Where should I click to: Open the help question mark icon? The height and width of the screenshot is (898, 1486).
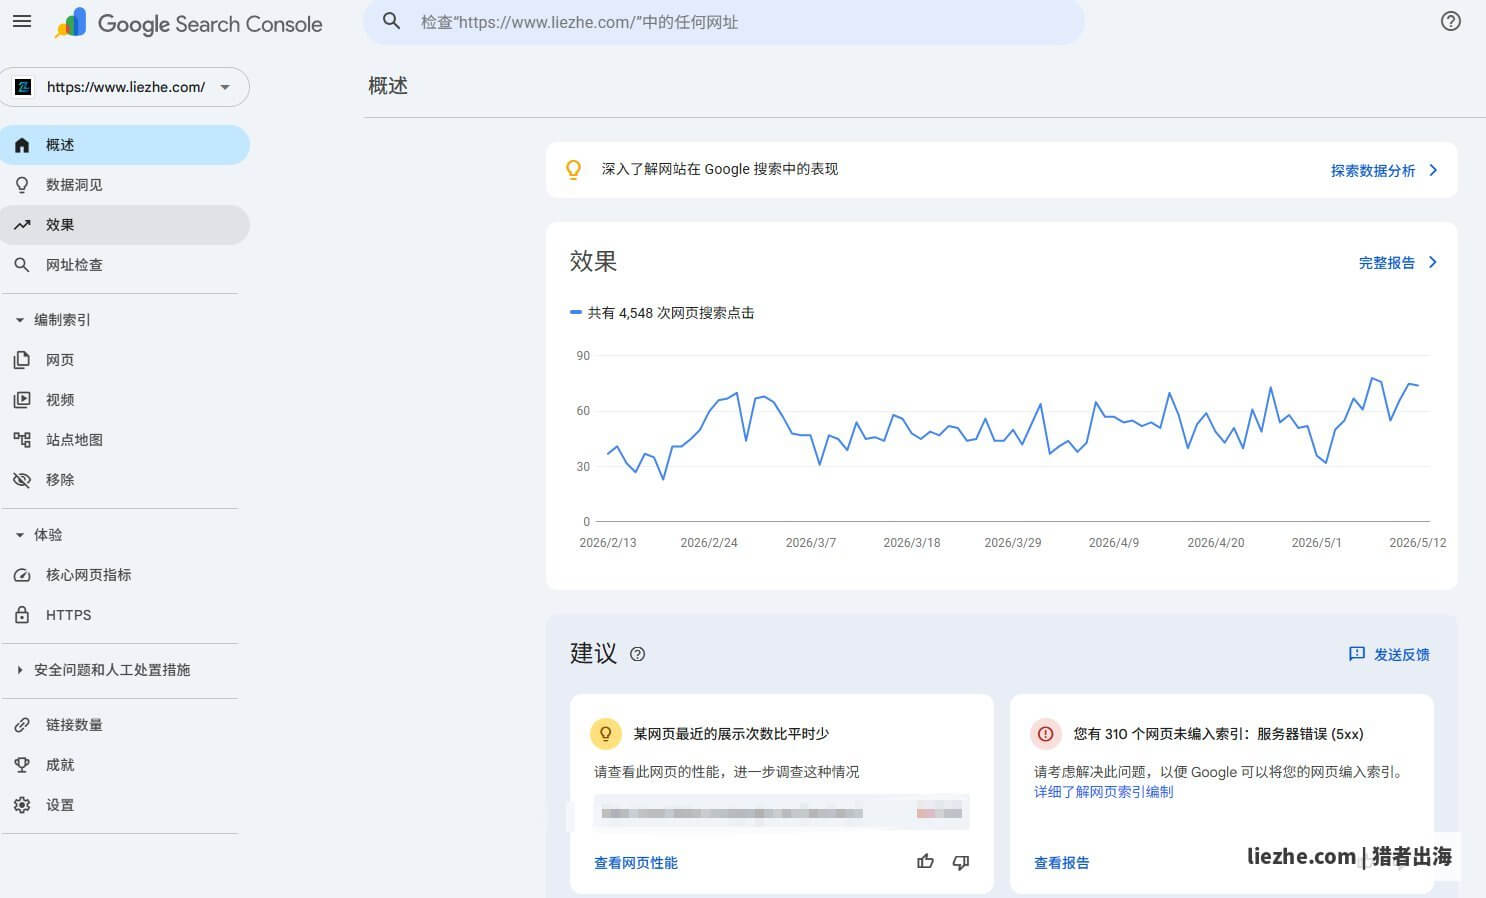1451,21
